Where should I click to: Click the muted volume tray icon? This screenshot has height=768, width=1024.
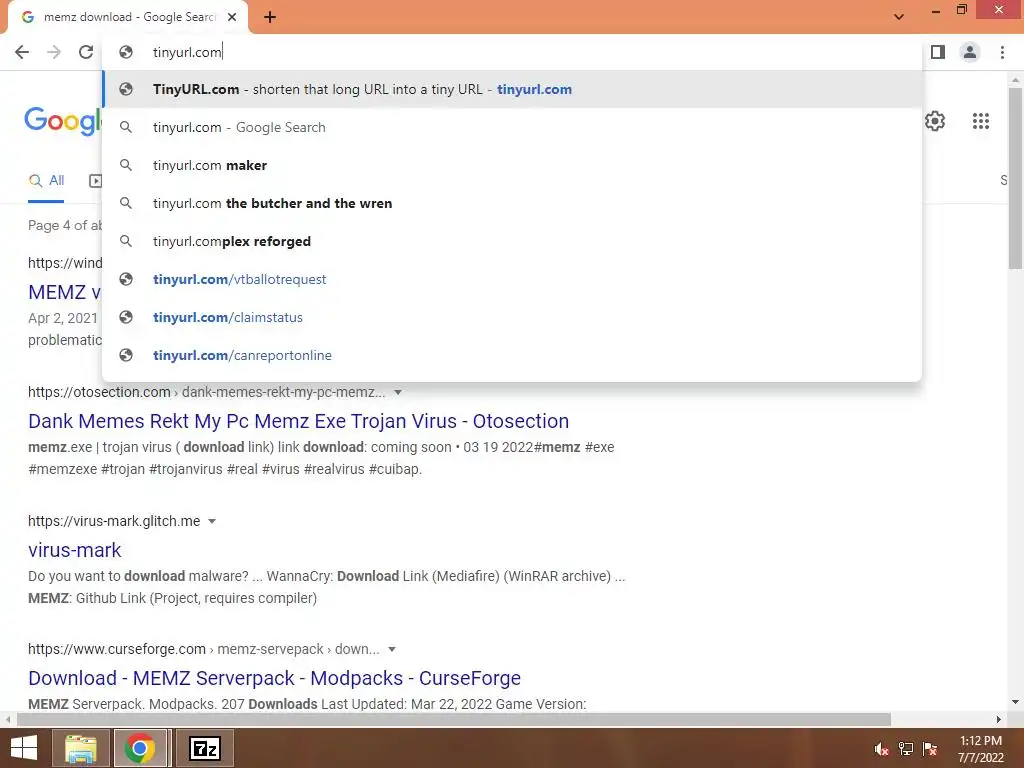[x=881, y=749]
